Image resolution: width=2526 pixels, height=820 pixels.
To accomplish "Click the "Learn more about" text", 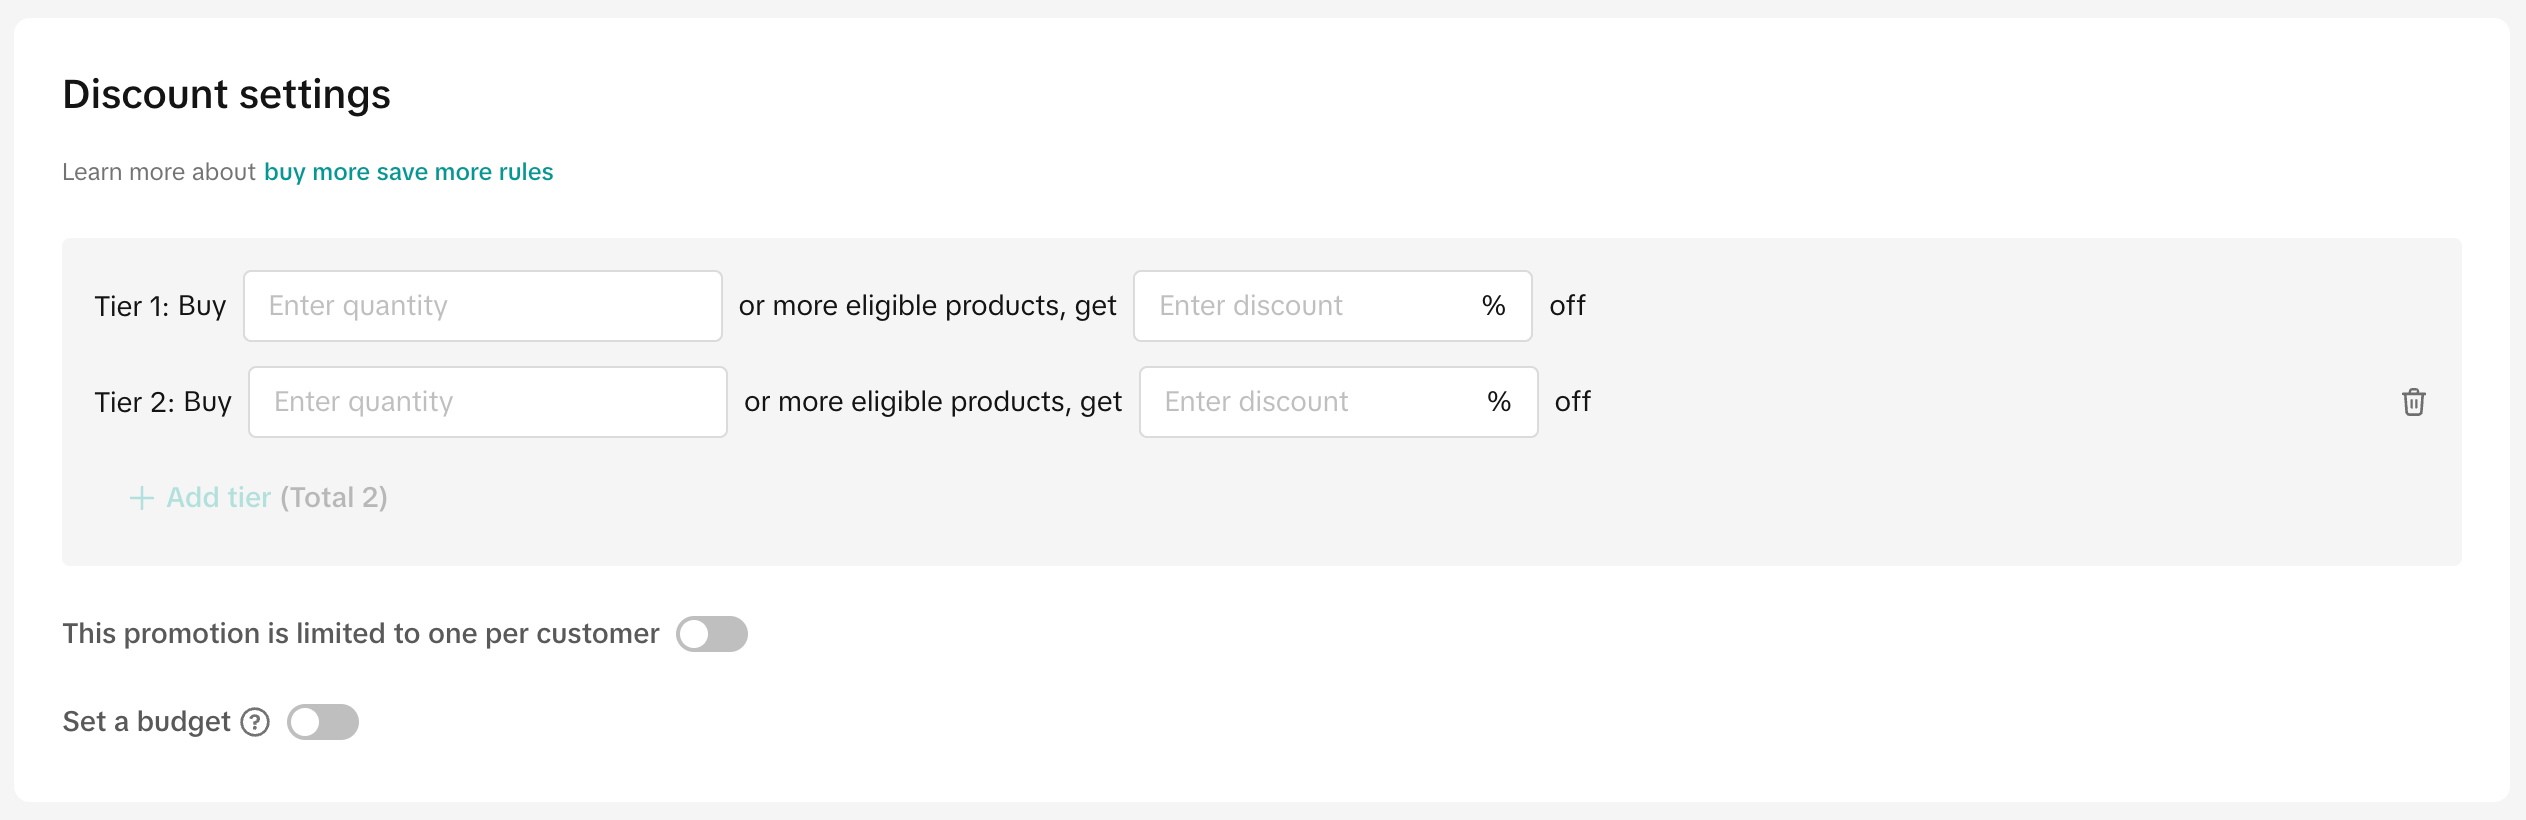I will click(x=159, y=172).
